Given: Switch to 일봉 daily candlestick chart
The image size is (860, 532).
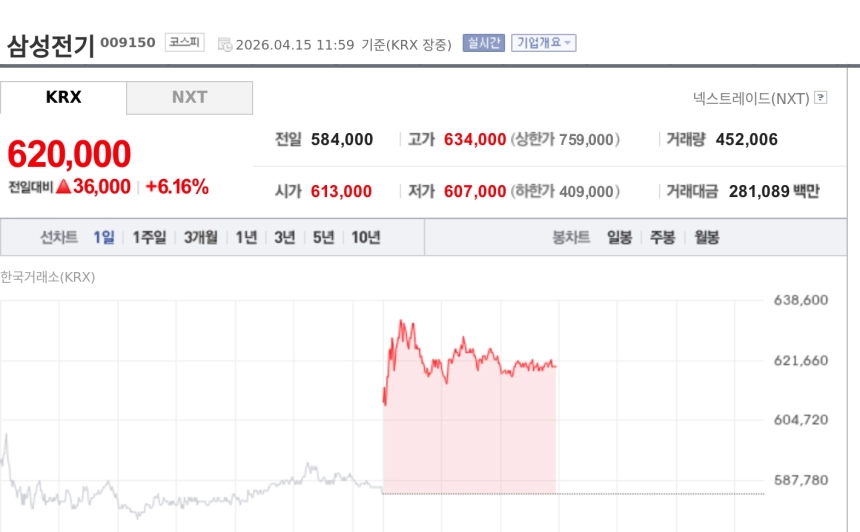Looking at the screenshot, I should pyautogui.click(x=619, y=237).
